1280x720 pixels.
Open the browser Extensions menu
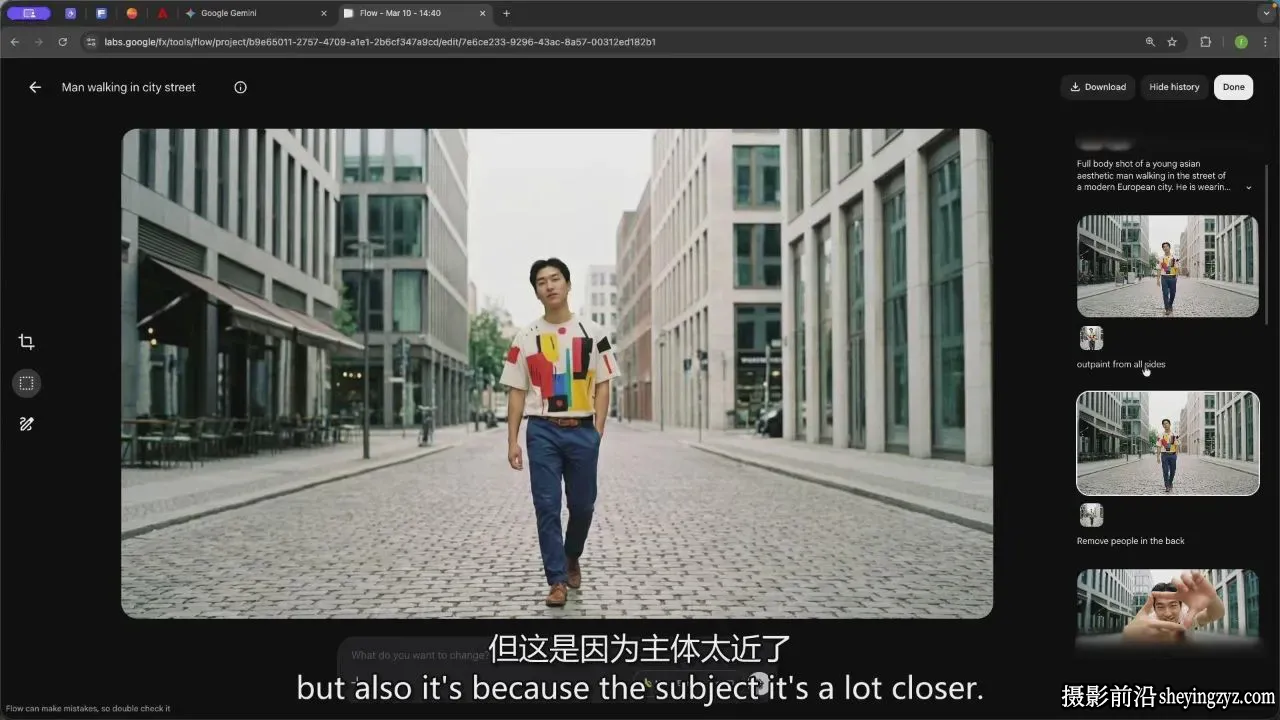tap(1205, 42)
